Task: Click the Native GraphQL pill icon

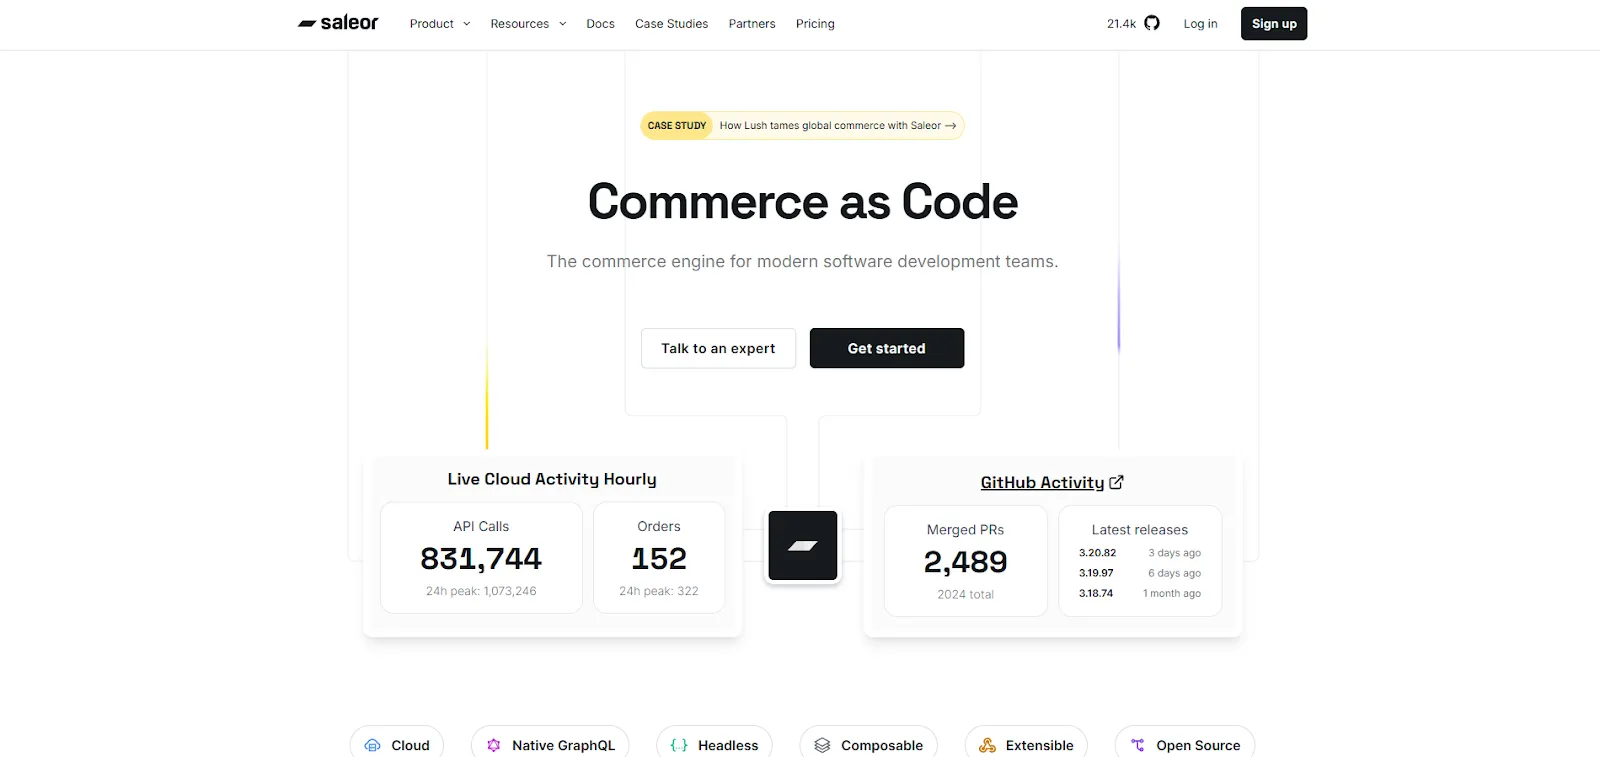Action: [x=494, y=745]
